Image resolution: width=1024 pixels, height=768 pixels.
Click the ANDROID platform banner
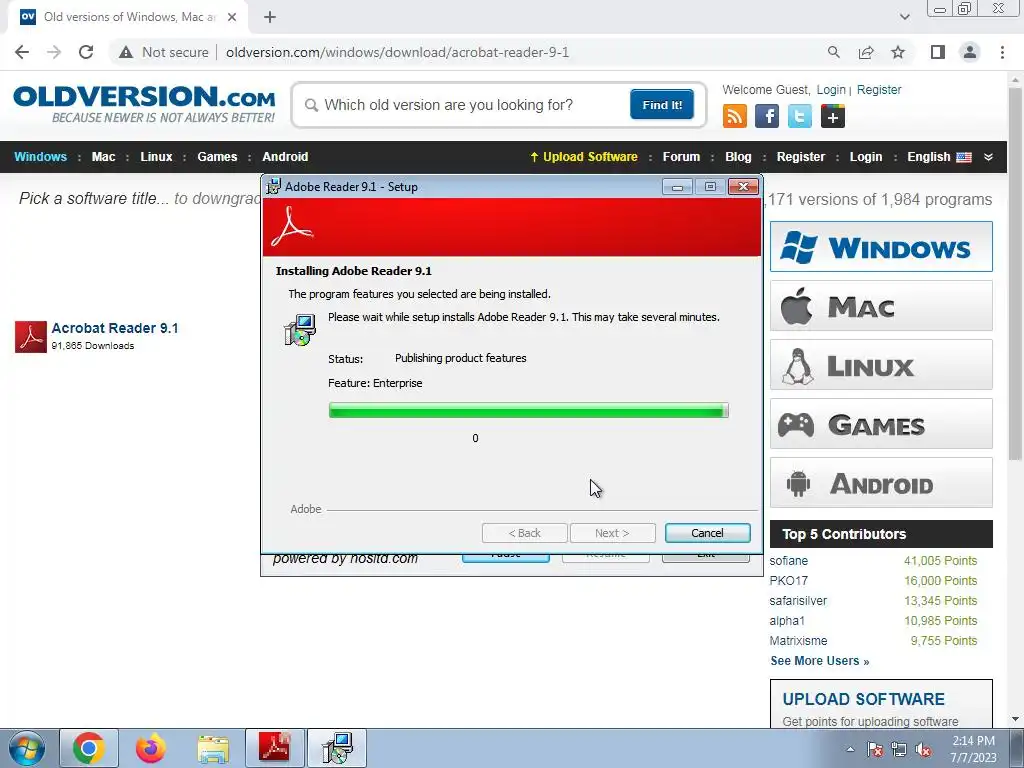click(881, 483)
